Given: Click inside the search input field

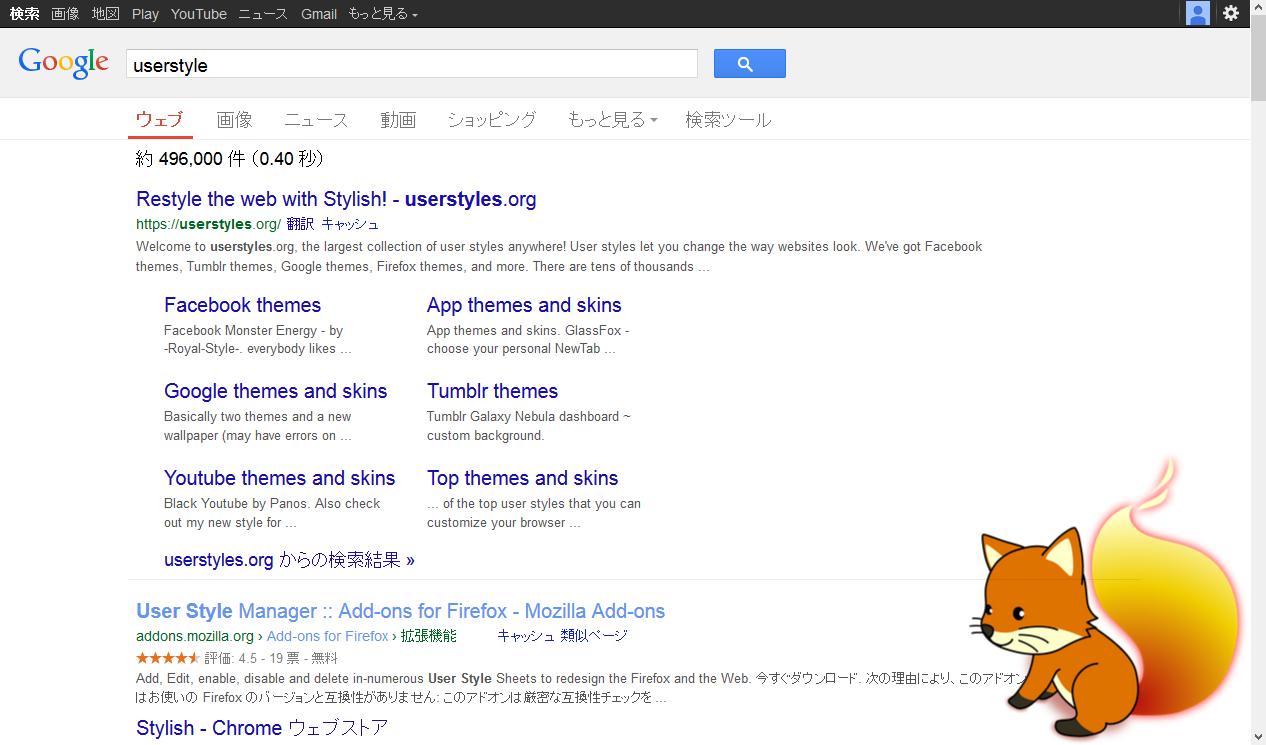Looking at the screenshot, I should [x=412, y=63].
